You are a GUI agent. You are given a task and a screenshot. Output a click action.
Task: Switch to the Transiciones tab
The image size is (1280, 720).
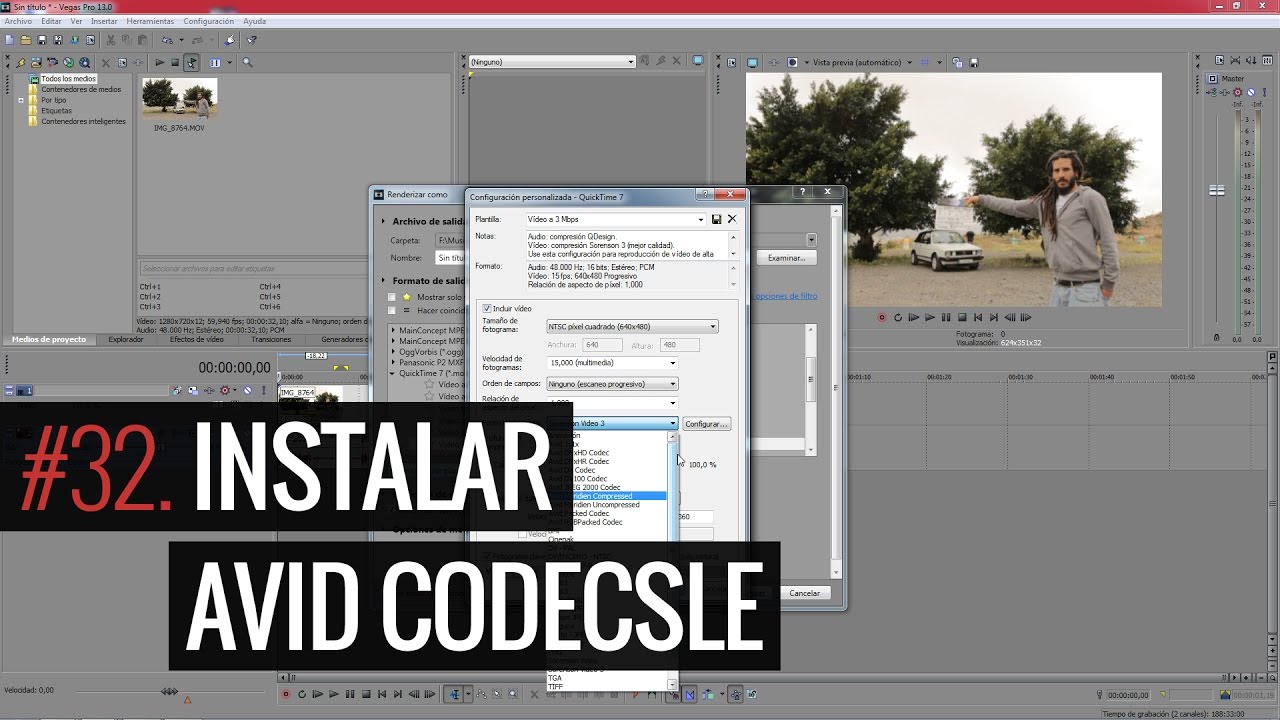click(x=271, y=340)
